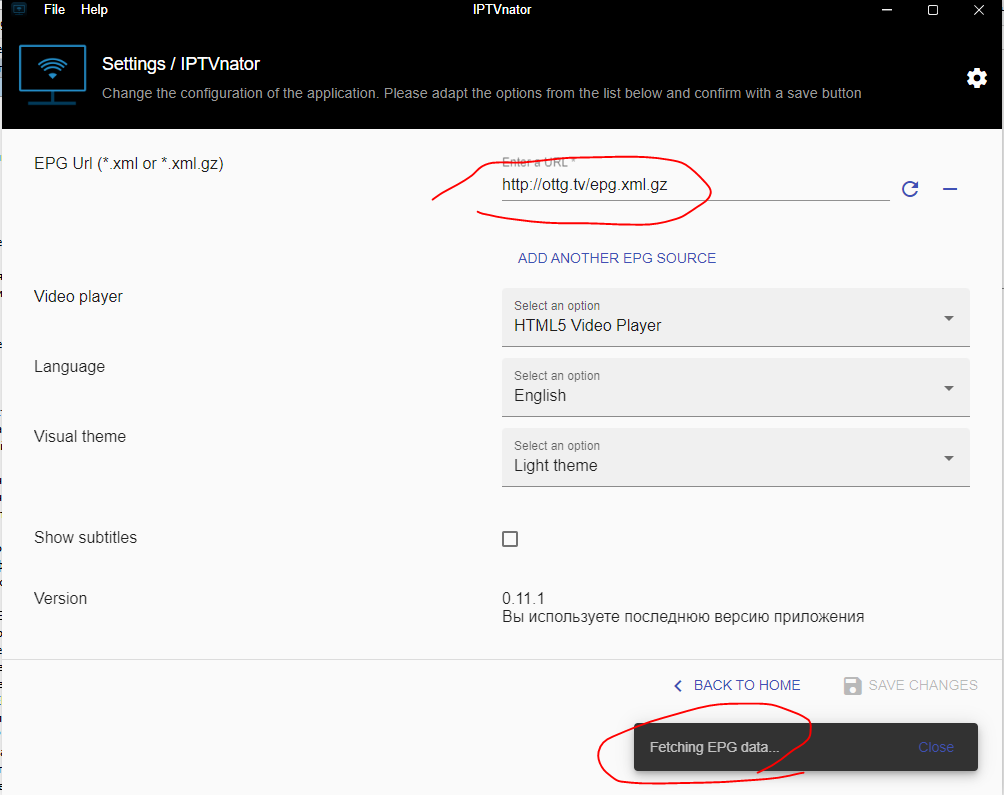
Task: Click the back chevron icon
Action: pos(678,686)
